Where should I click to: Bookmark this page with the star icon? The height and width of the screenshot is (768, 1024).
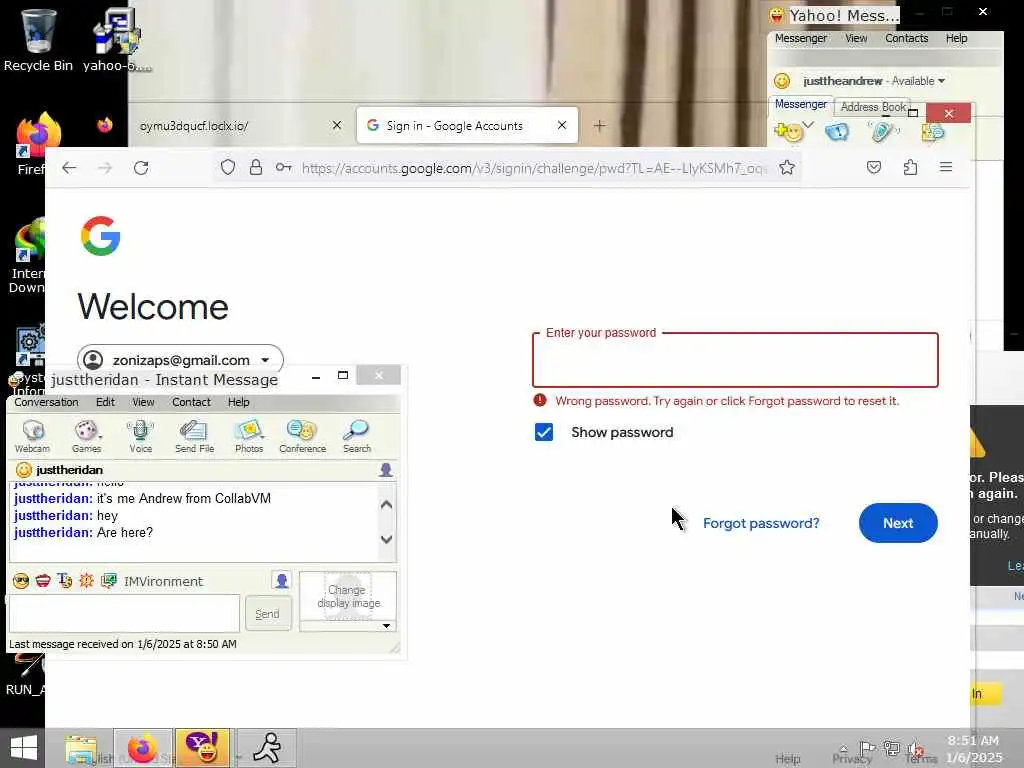(x=787, y=168)
